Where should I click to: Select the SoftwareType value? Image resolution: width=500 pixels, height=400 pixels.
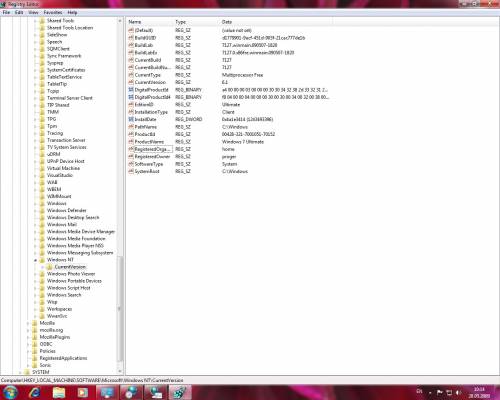click(149, 164)
